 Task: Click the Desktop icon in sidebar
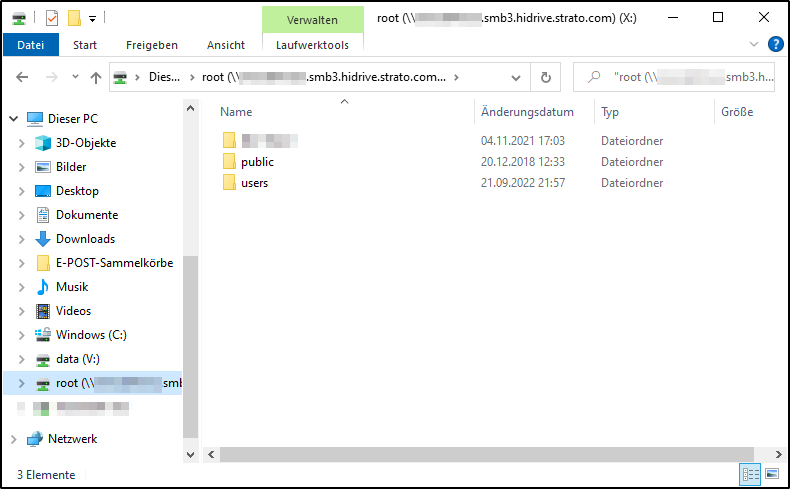coord(43,191)
